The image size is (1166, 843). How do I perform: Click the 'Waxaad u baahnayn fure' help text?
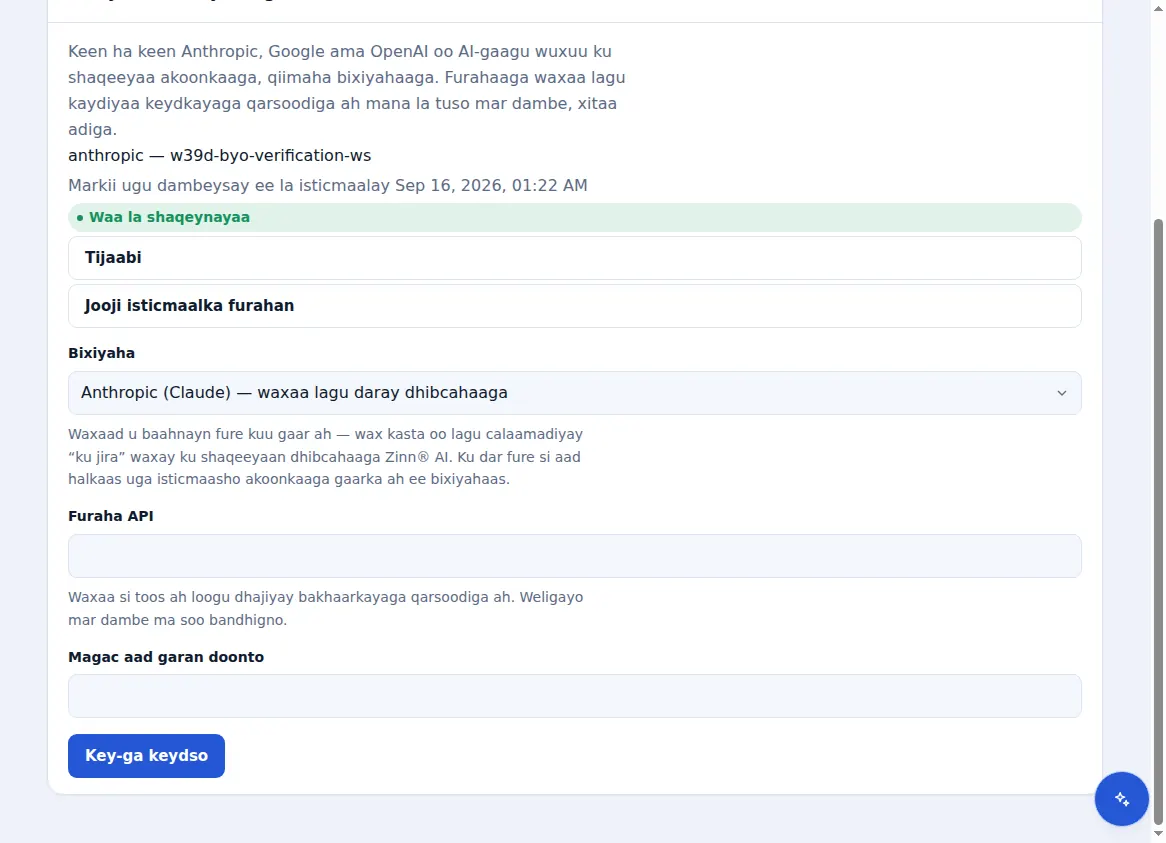(x=326, y=456)
